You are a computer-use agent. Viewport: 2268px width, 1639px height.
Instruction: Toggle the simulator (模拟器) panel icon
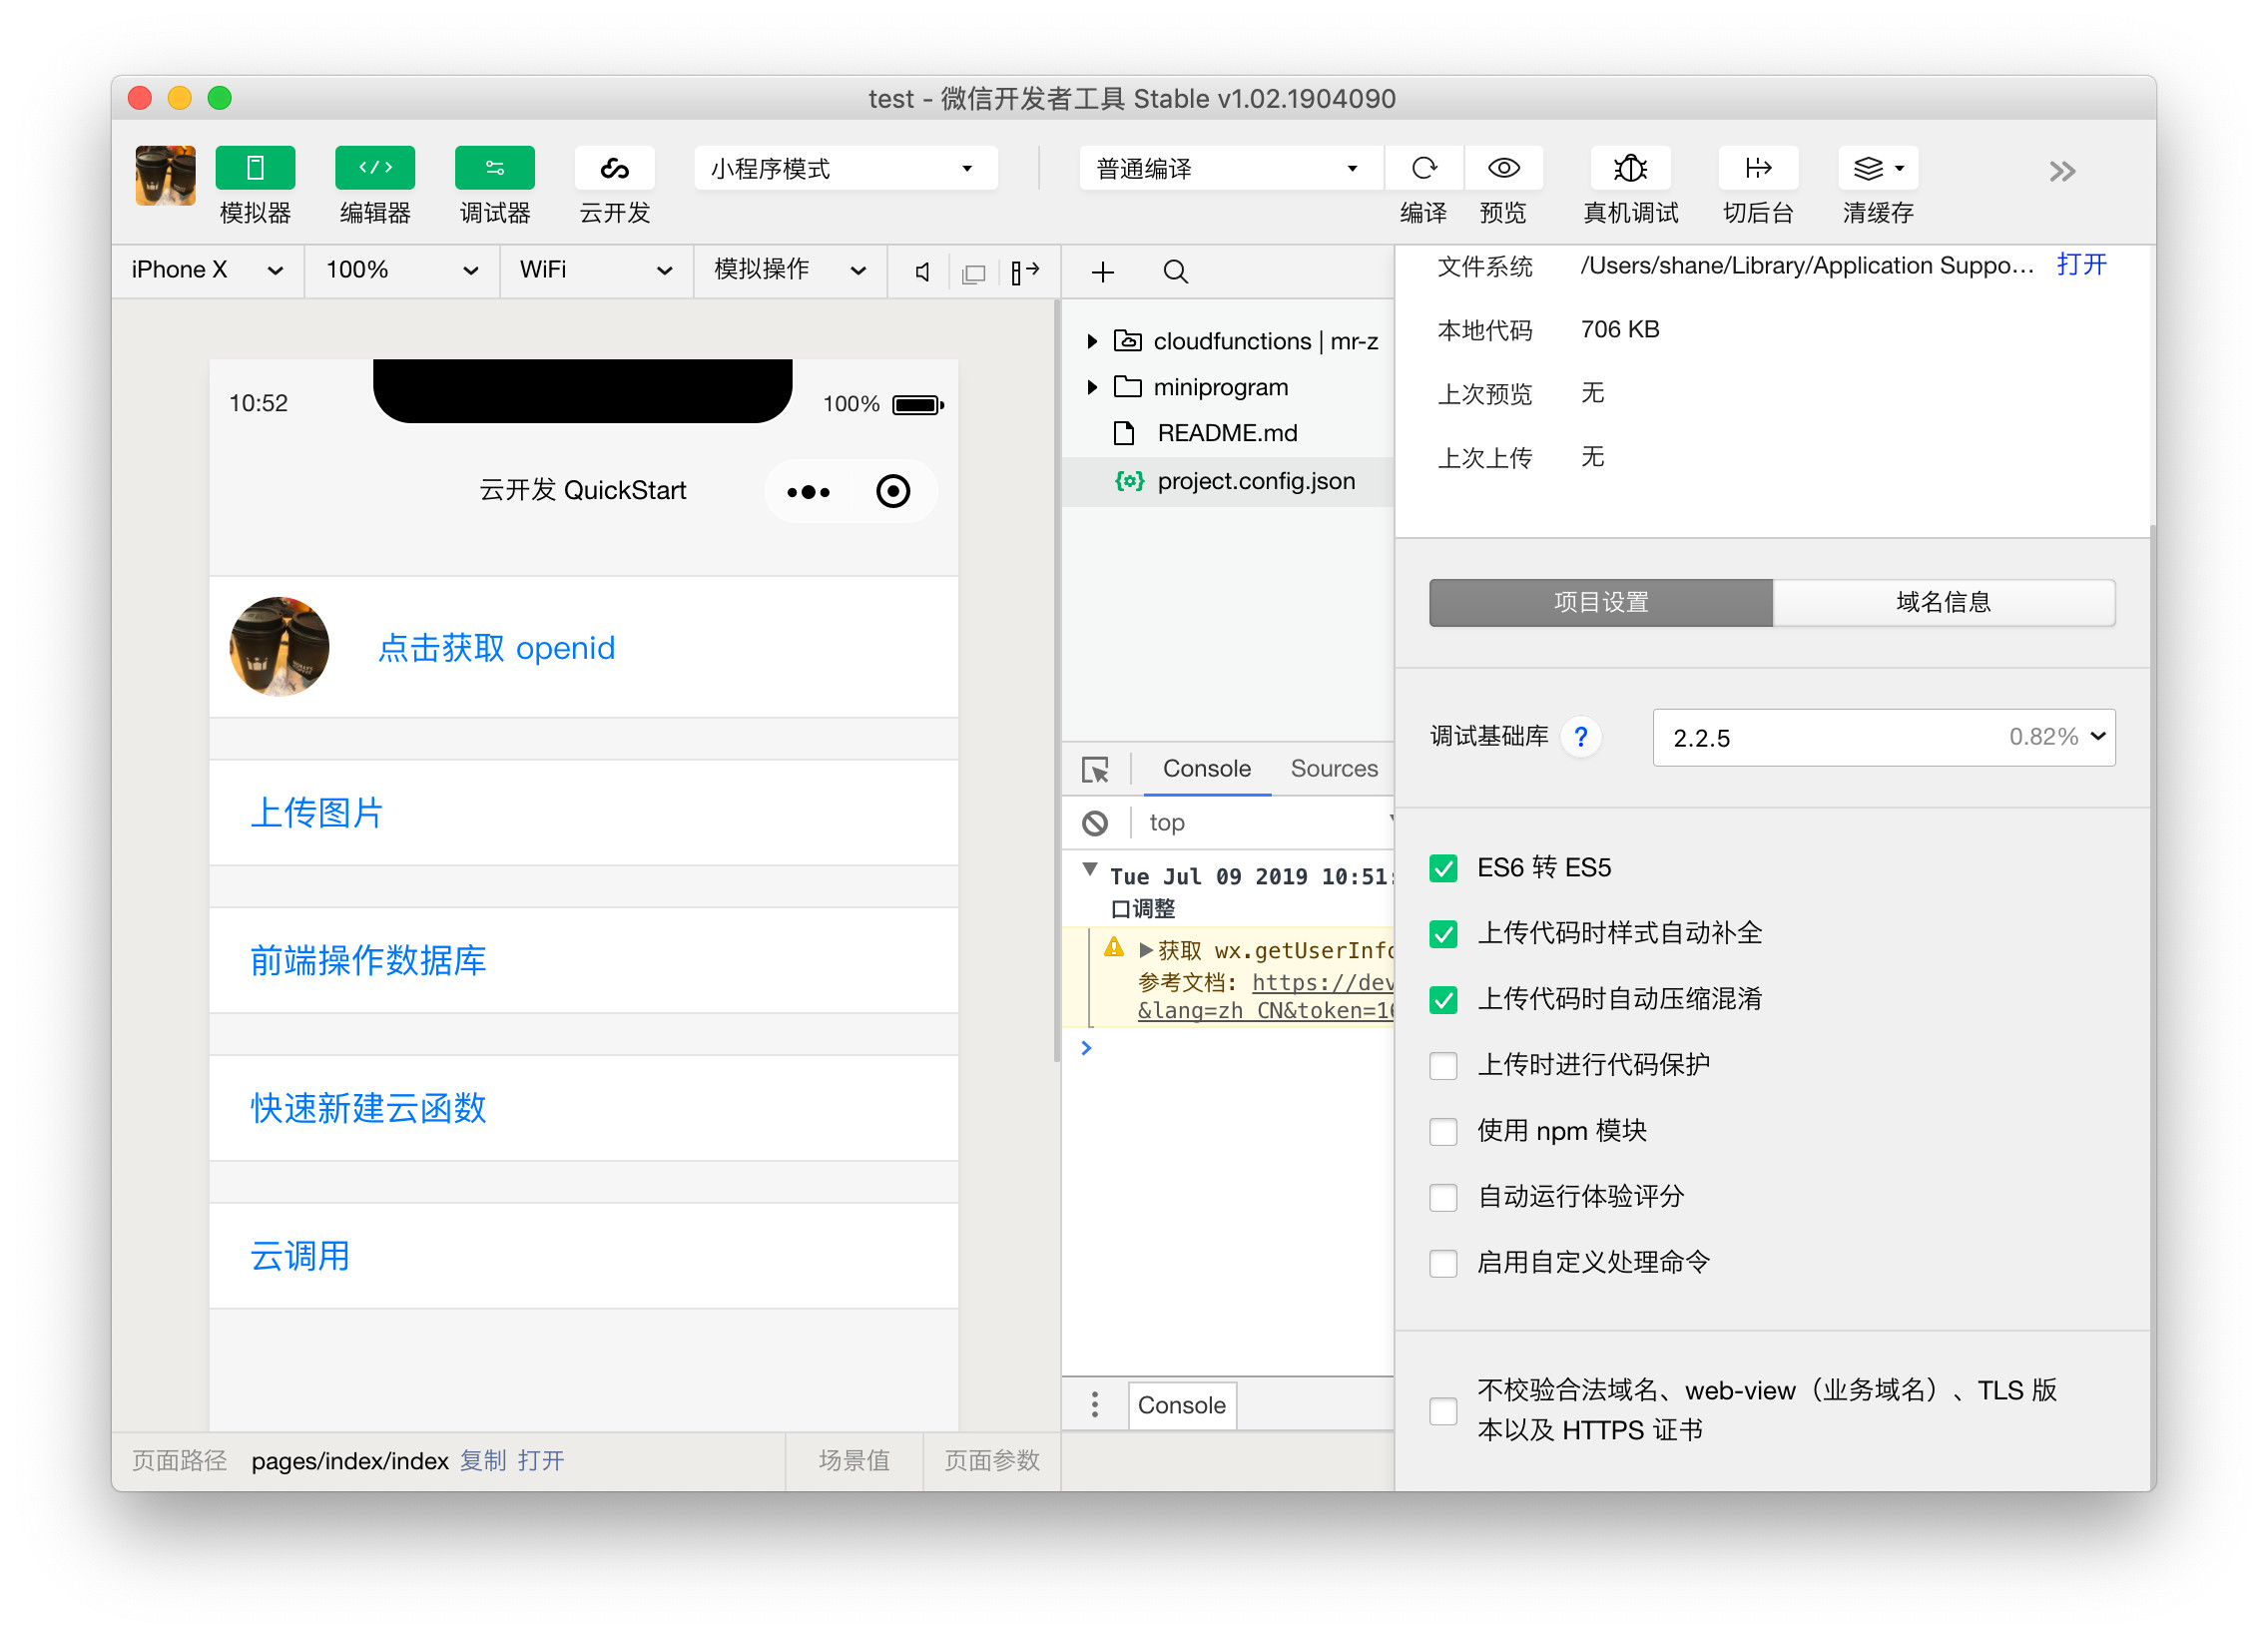[255, 167]
